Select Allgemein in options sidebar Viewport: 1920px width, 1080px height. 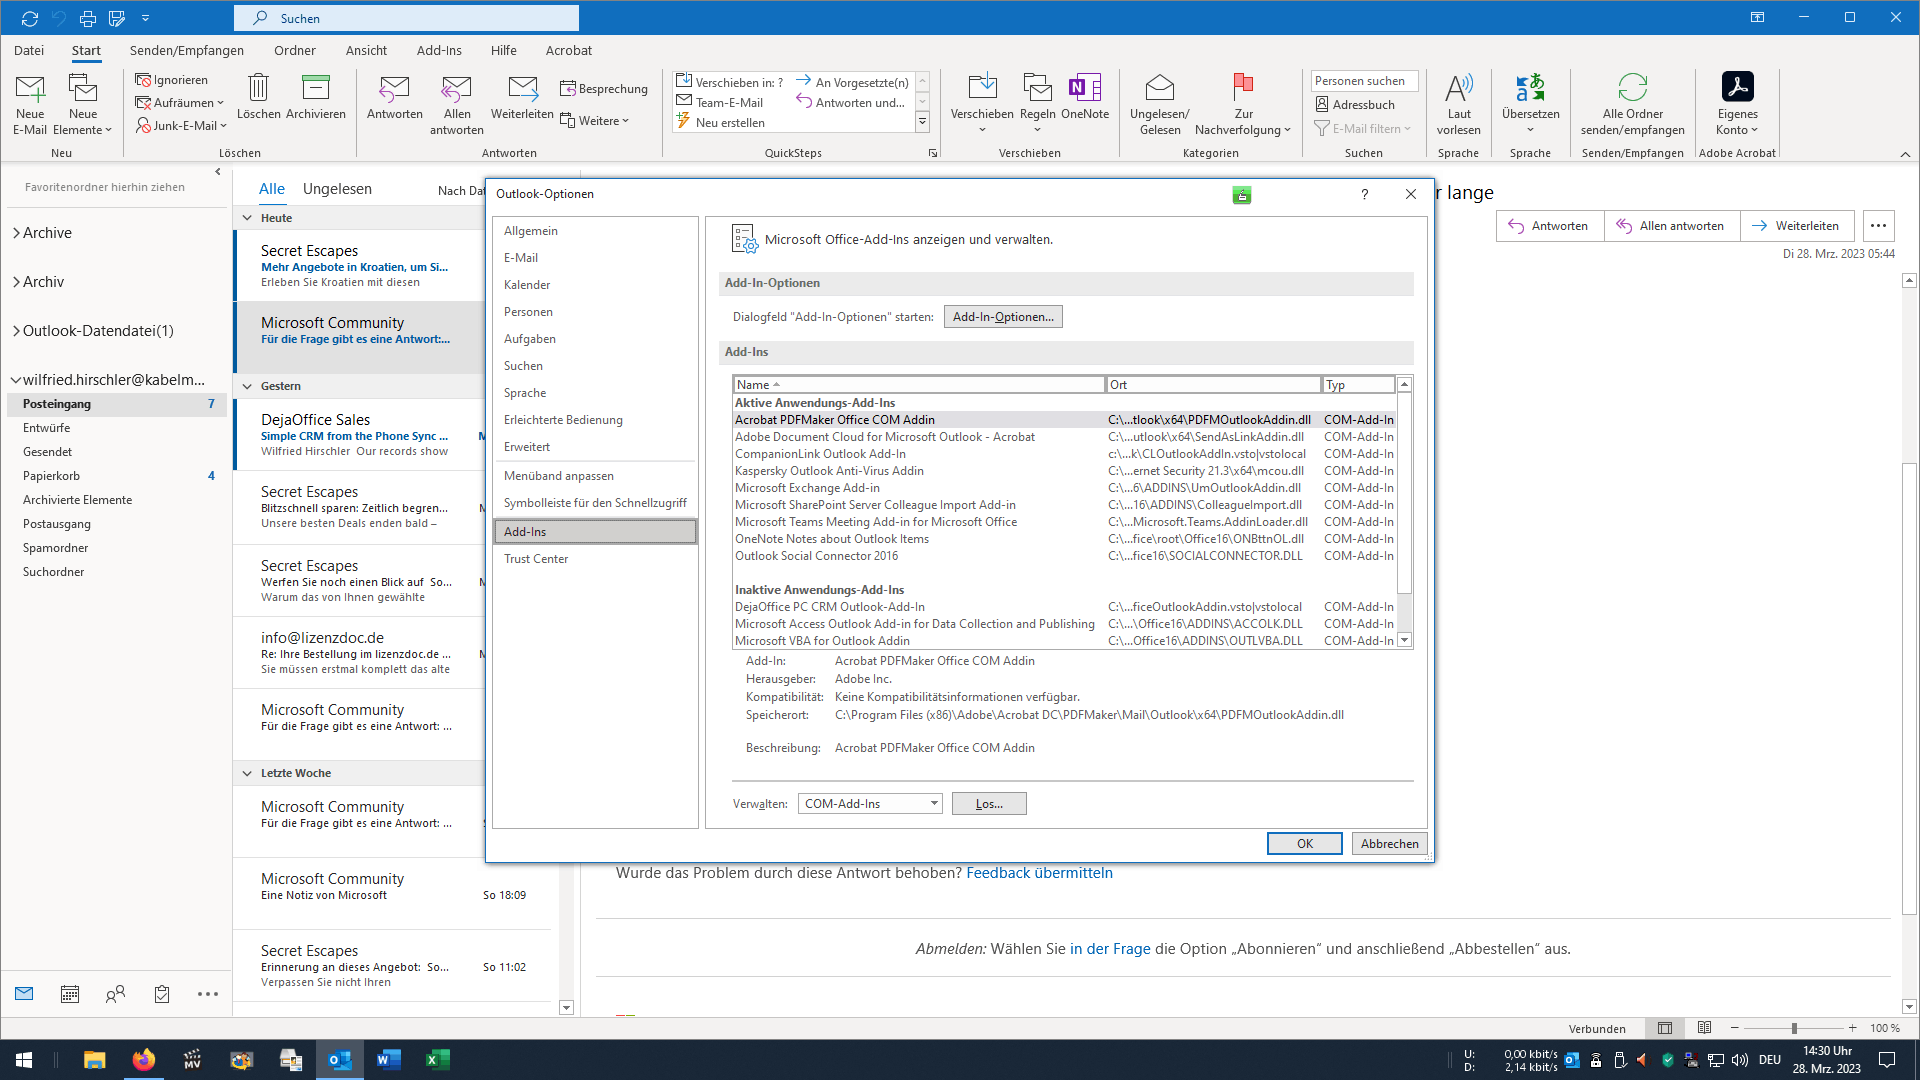[595, 231]
